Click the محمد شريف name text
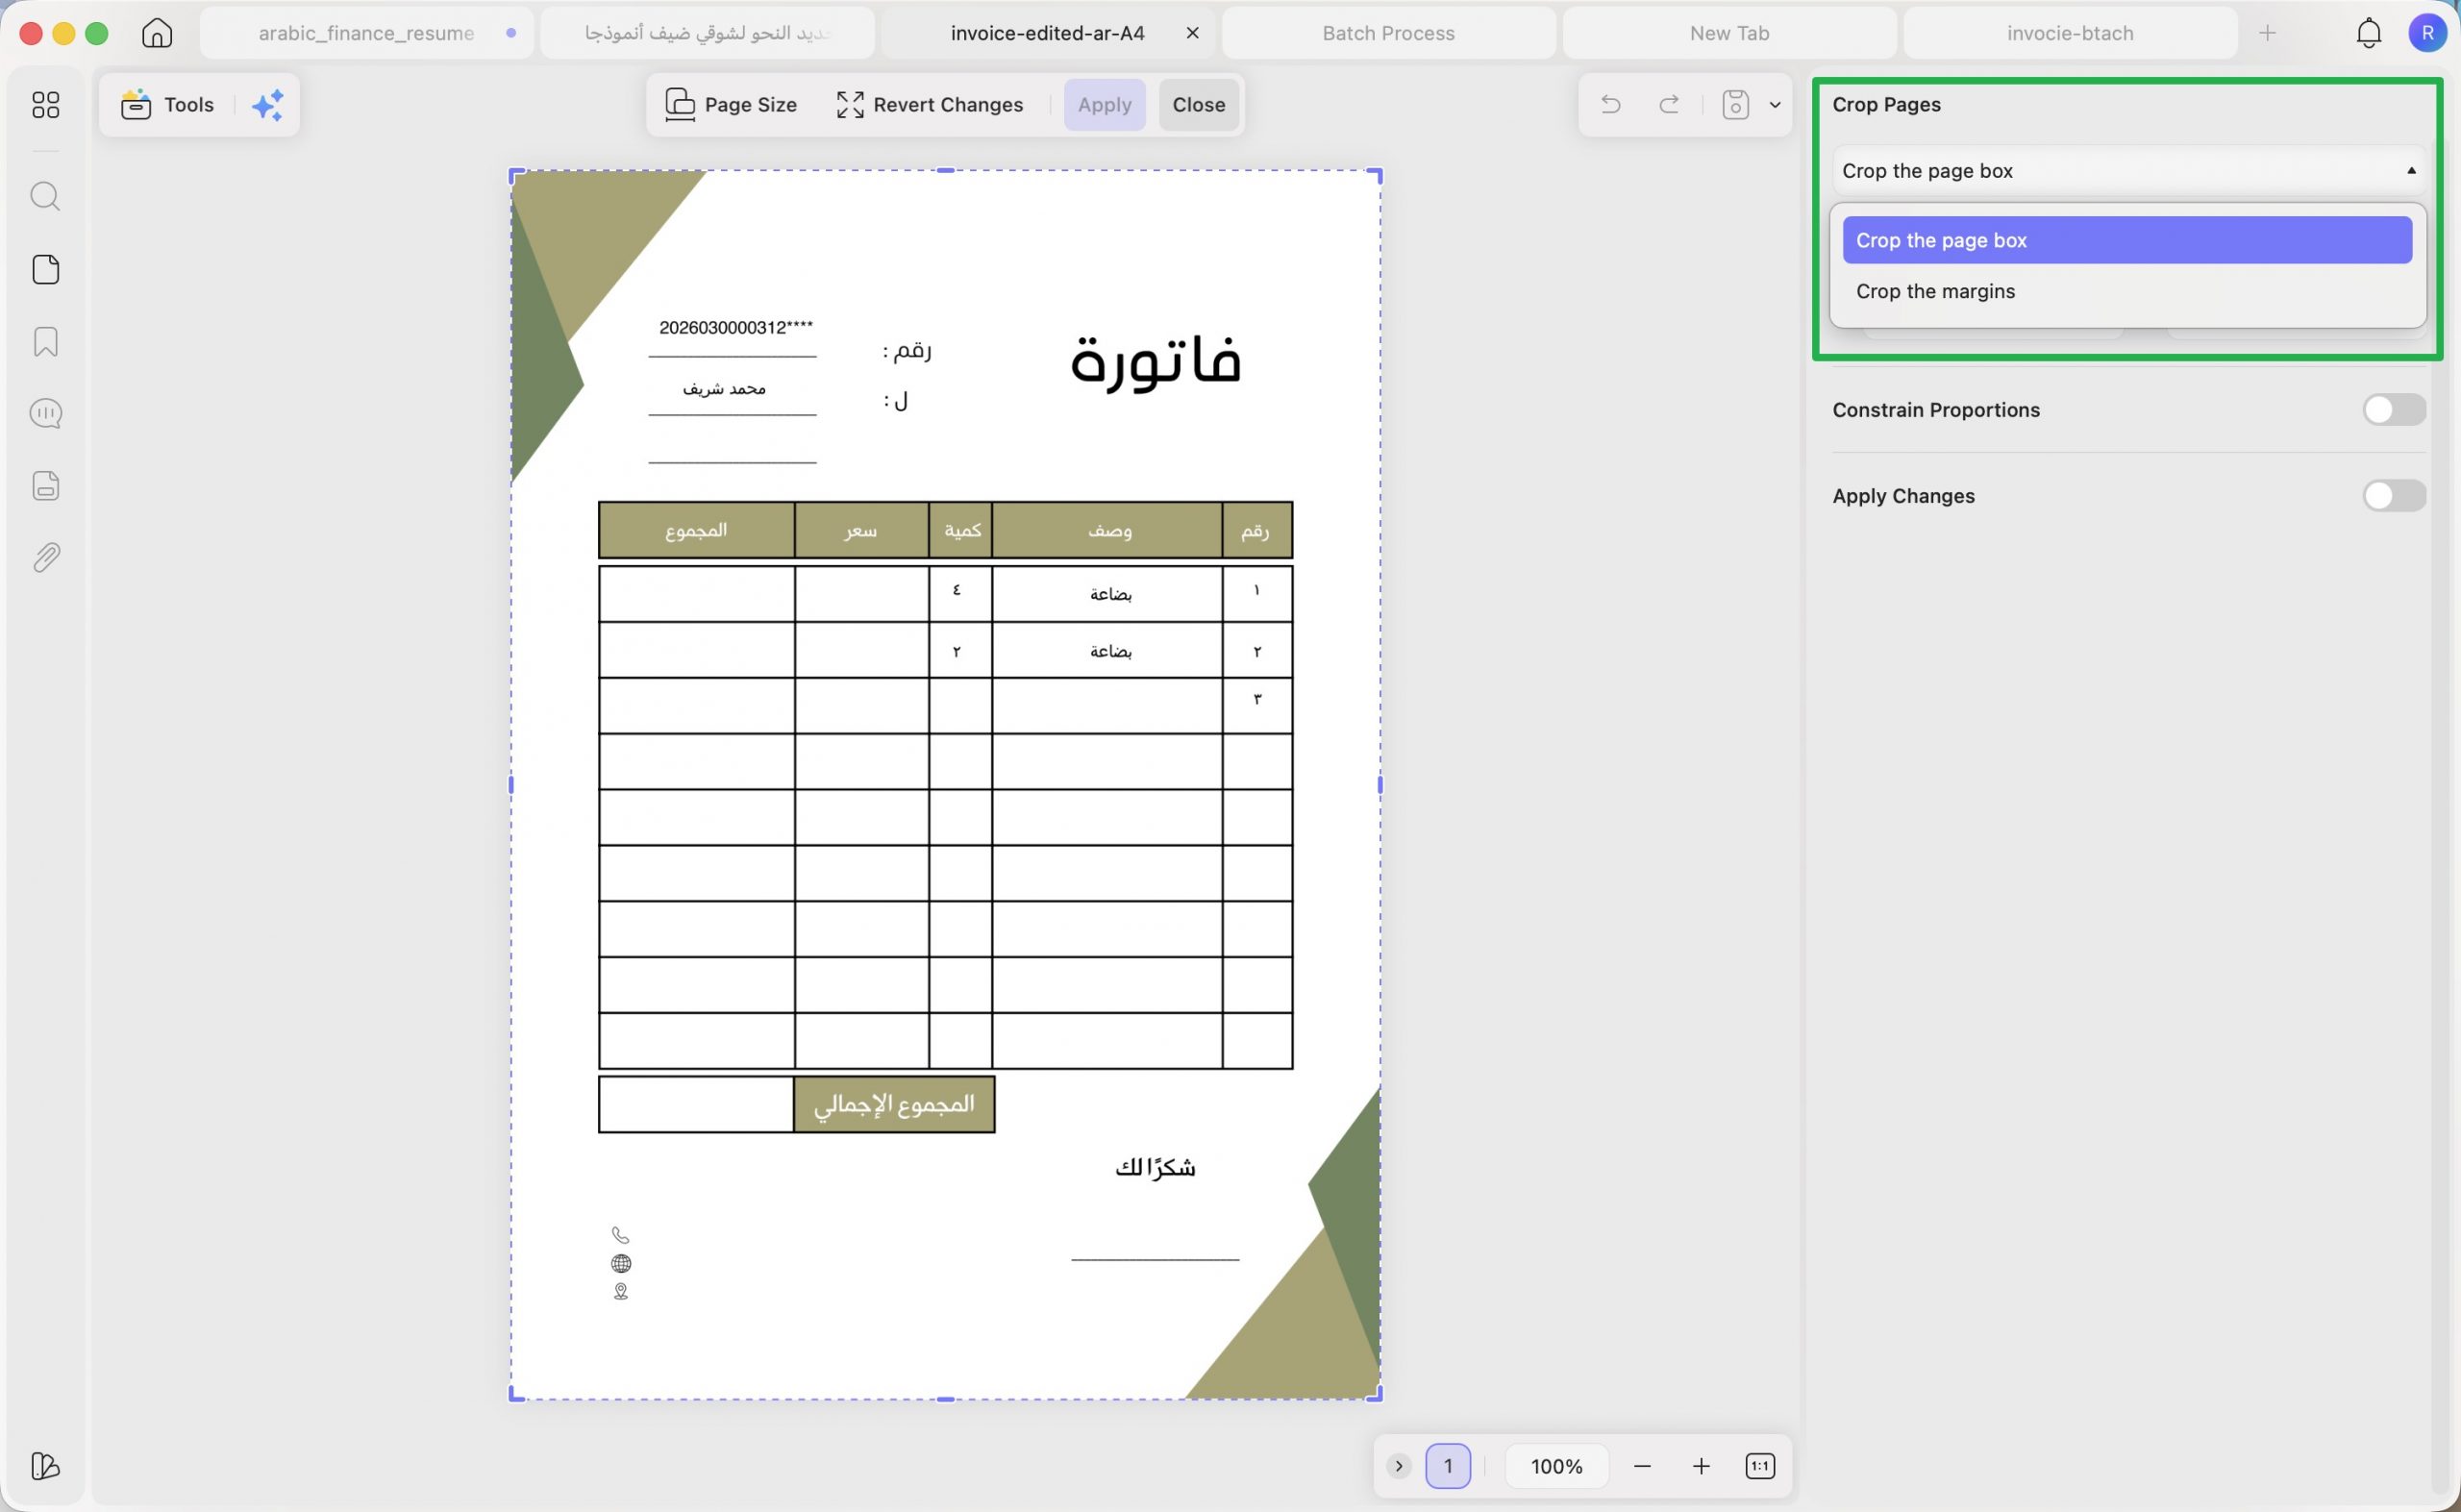 click(724, 388)
